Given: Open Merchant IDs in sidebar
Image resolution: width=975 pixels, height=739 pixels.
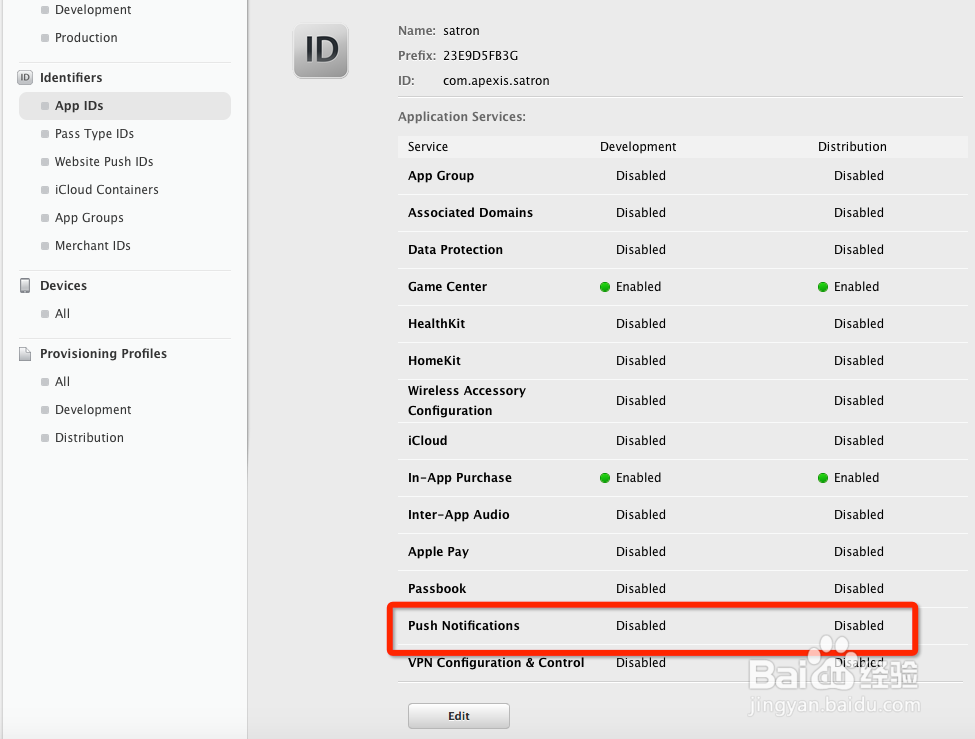Looking at the screenshot, I should 93,246.
